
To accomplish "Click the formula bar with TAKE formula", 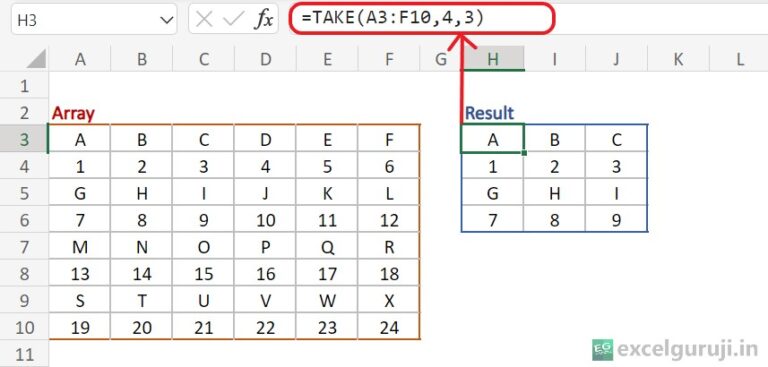I will click(x=422, y=19).
